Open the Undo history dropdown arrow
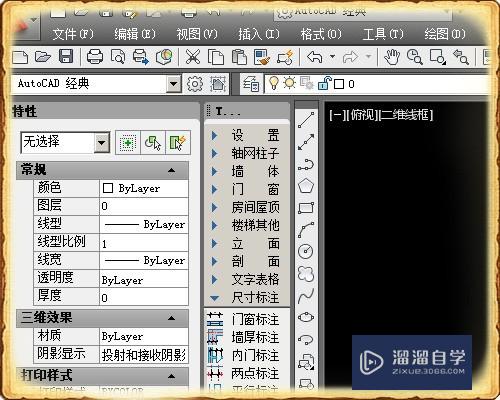500x400 pixels. pos(332,56)
